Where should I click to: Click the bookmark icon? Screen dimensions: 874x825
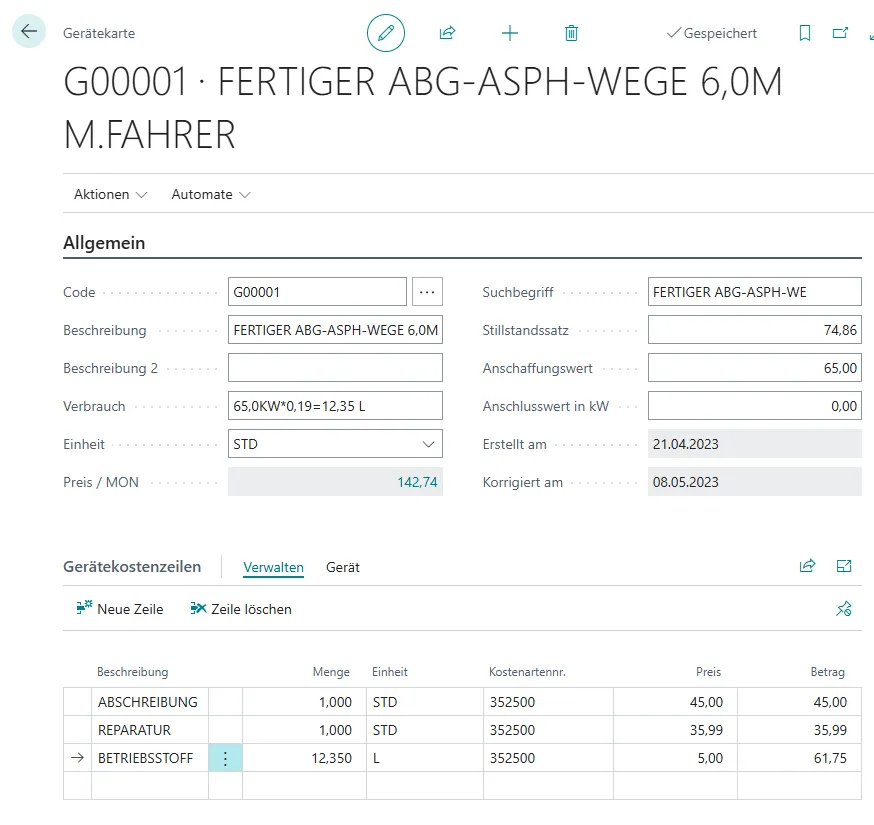point(805,33)
